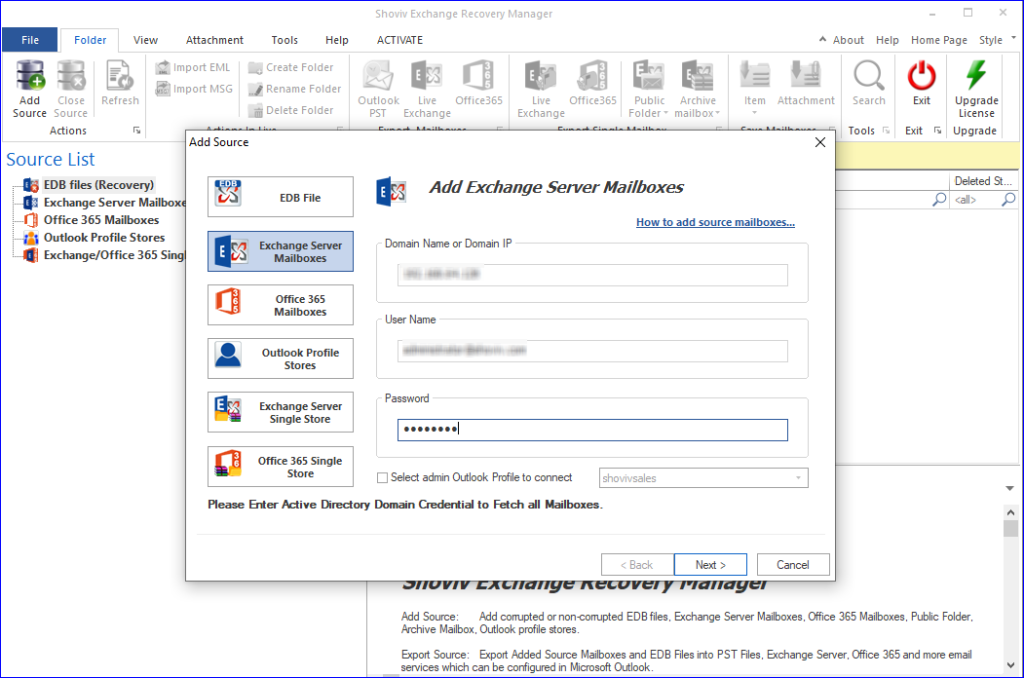Screen dimensions: 1024x678
Task: Click Live Exchange in Export Mailboxes group
Action: coord(427,89)
